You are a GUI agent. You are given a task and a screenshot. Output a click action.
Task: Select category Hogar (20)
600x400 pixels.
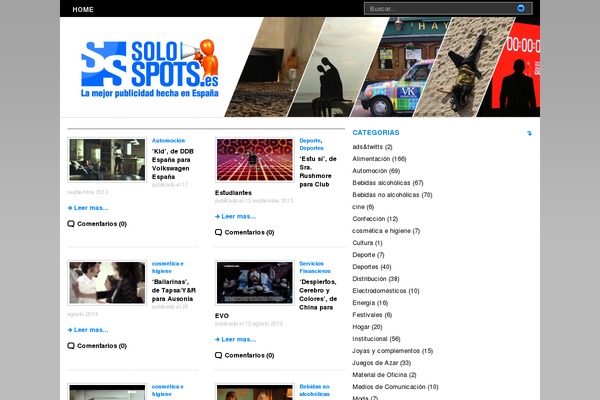tap(367, 327)
